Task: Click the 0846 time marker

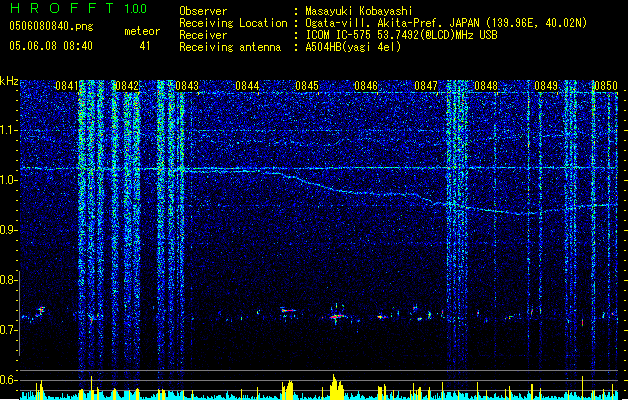Action: 366,86
